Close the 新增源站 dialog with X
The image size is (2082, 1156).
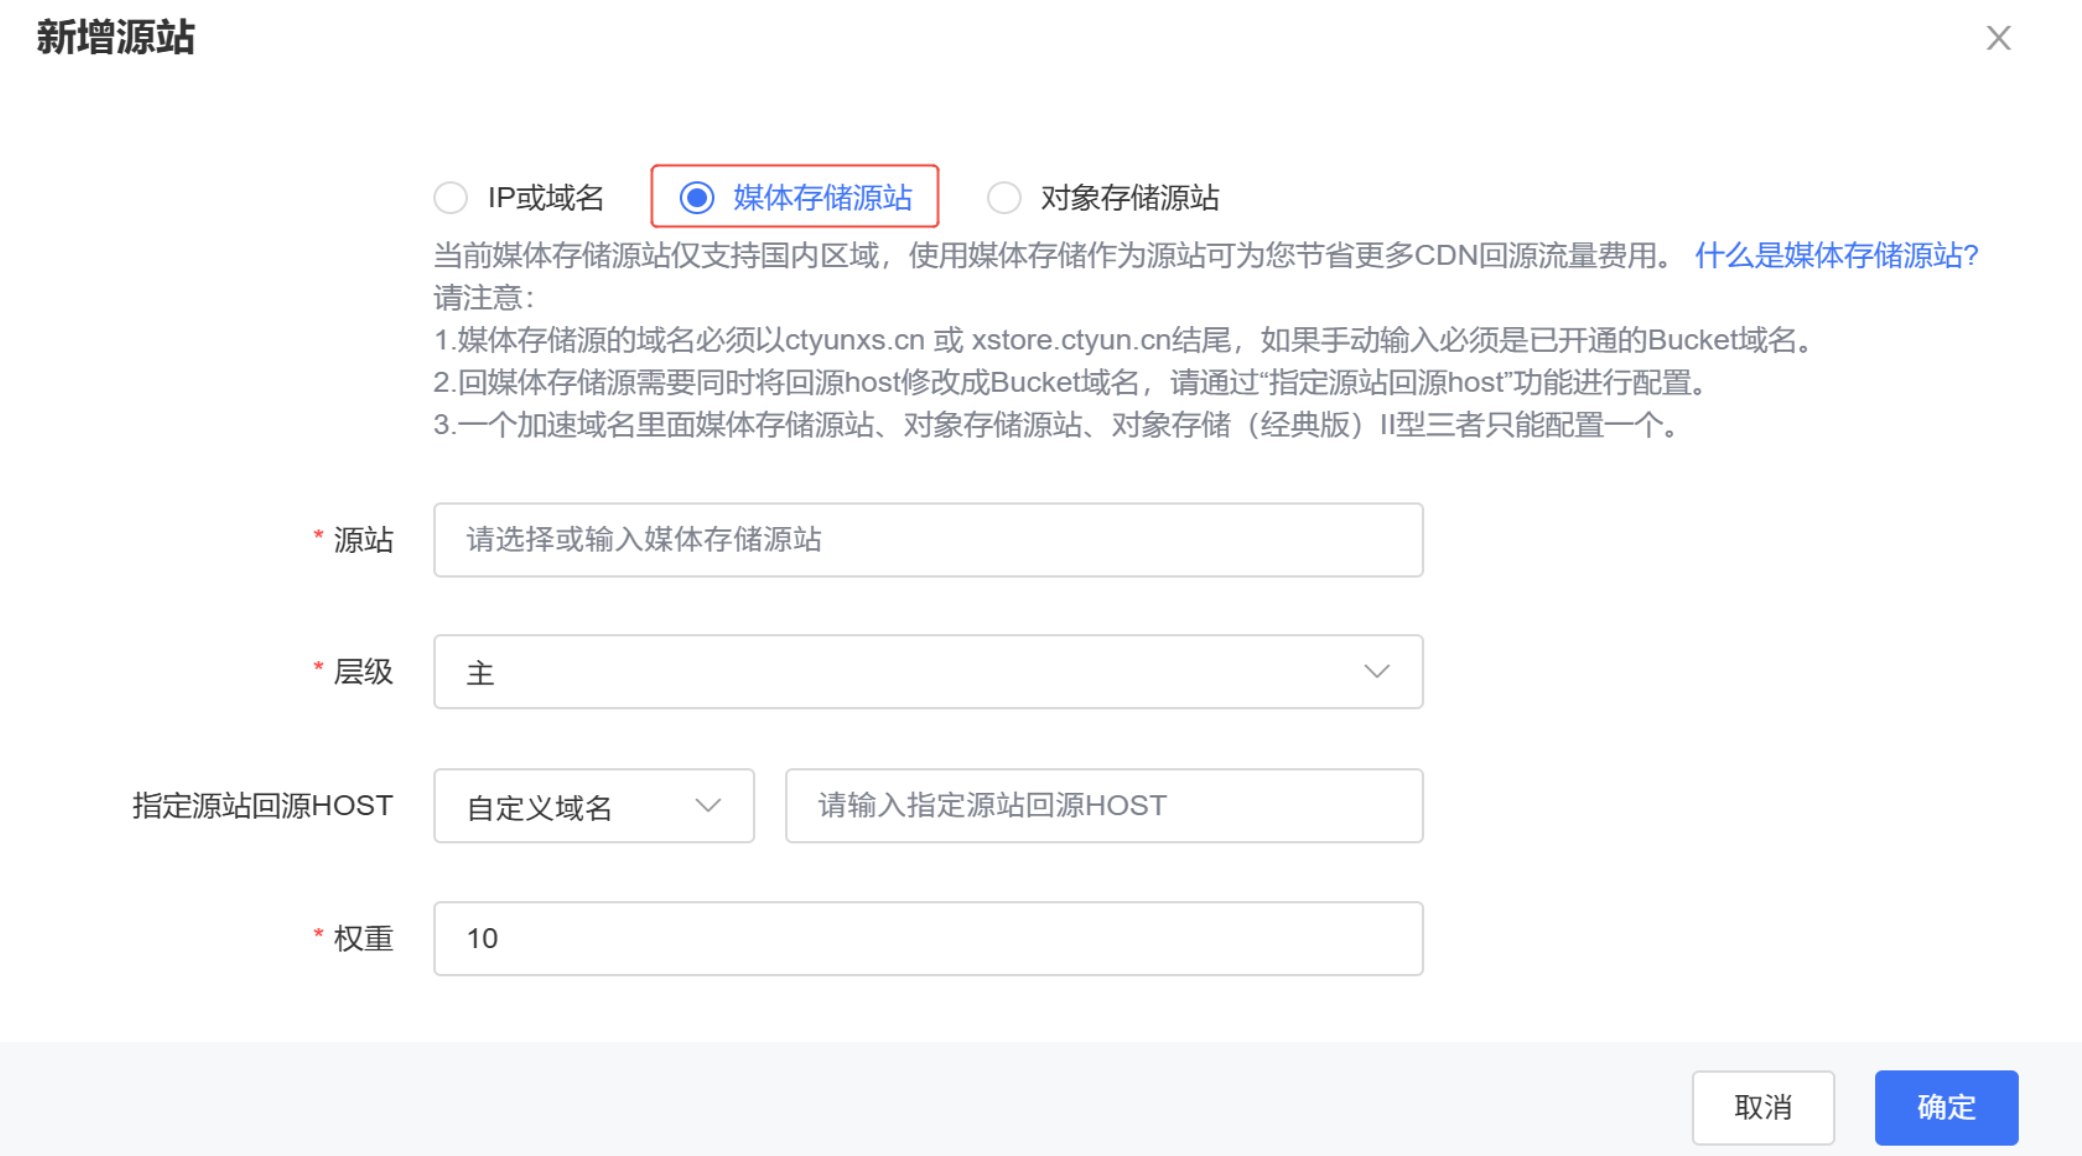(x=1998, y=38)
